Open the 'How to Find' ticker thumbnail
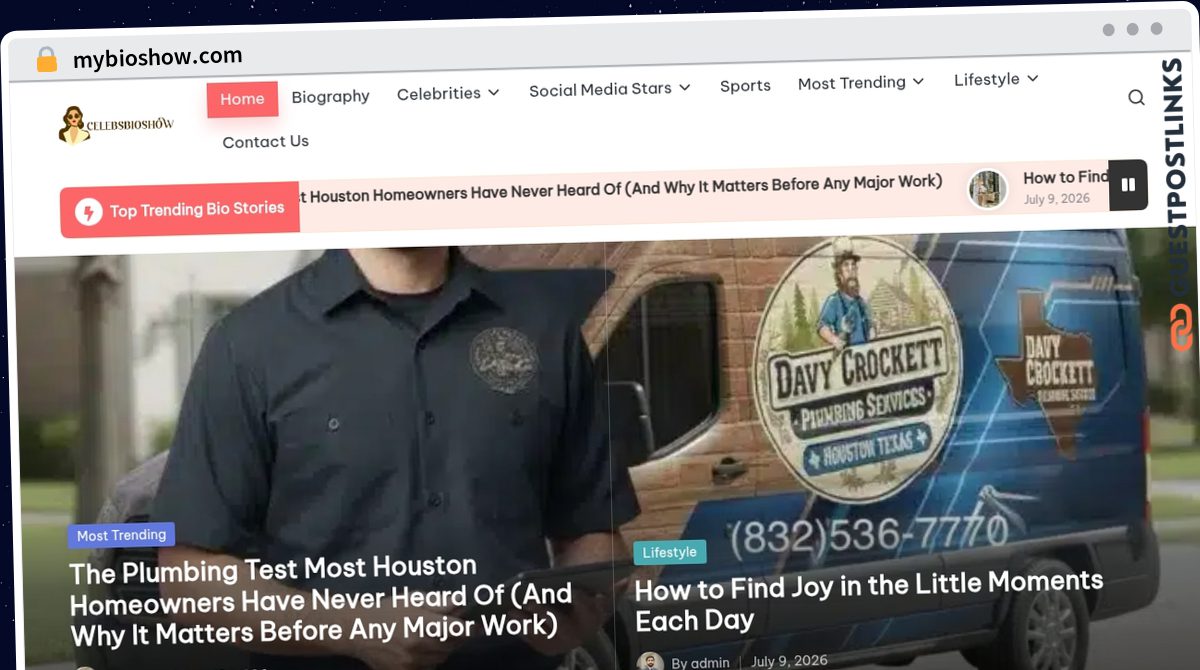The image size is (1200, 670). tap(987, 189)
